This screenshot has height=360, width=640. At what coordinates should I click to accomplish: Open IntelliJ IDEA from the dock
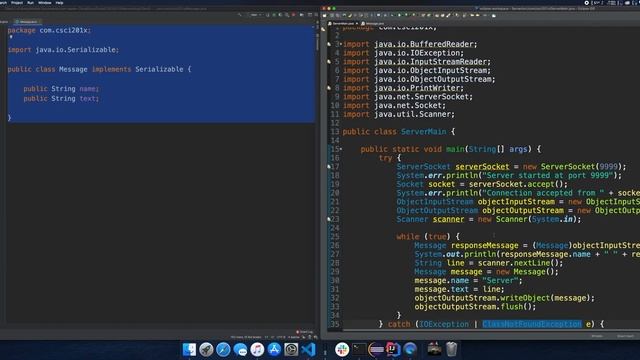[393, 349]
